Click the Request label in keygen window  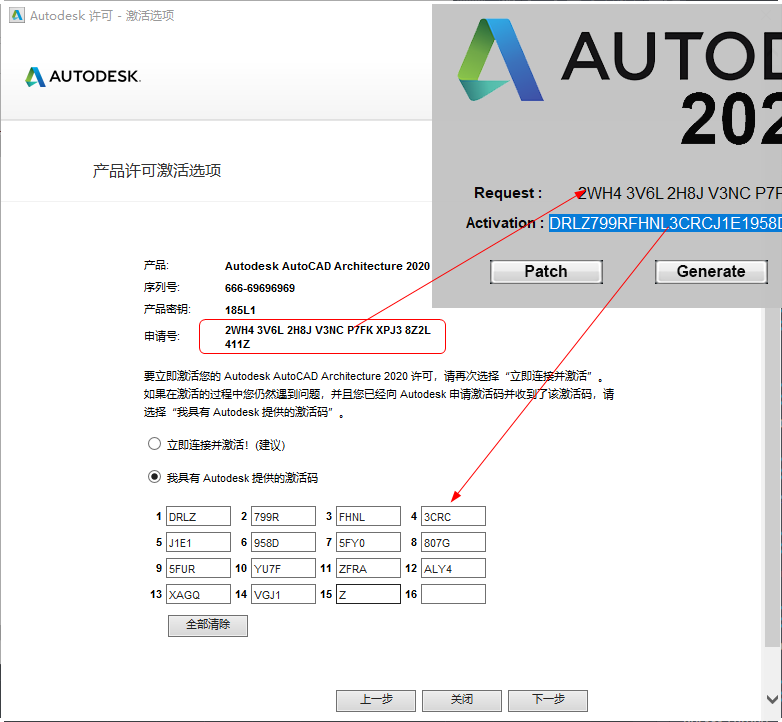[508, 193]
